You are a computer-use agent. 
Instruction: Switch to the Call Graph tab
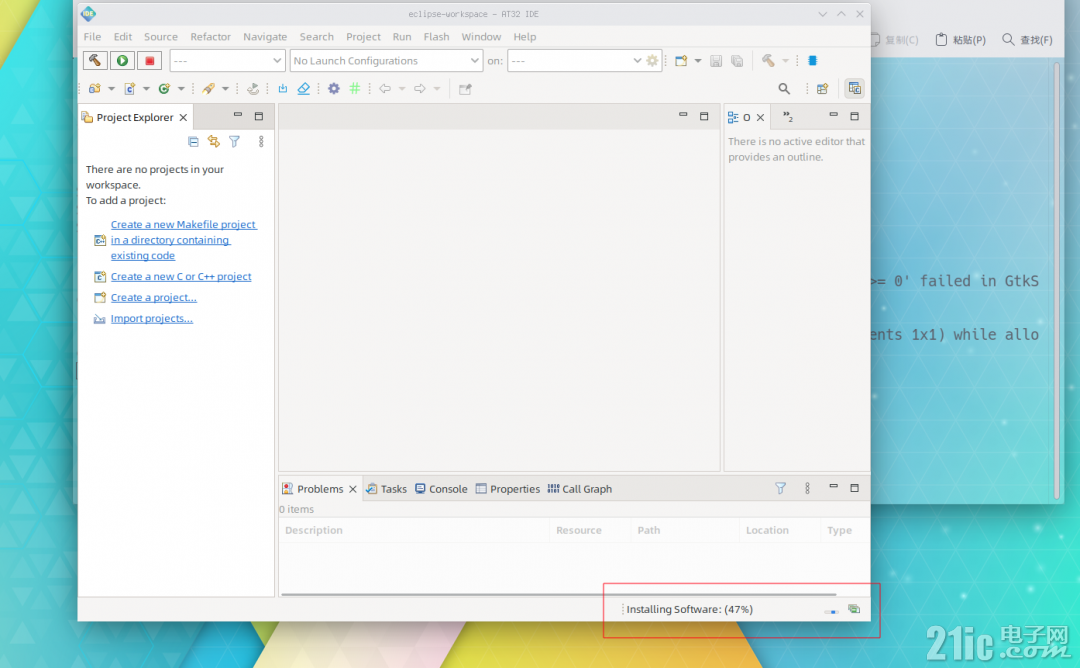579,489
